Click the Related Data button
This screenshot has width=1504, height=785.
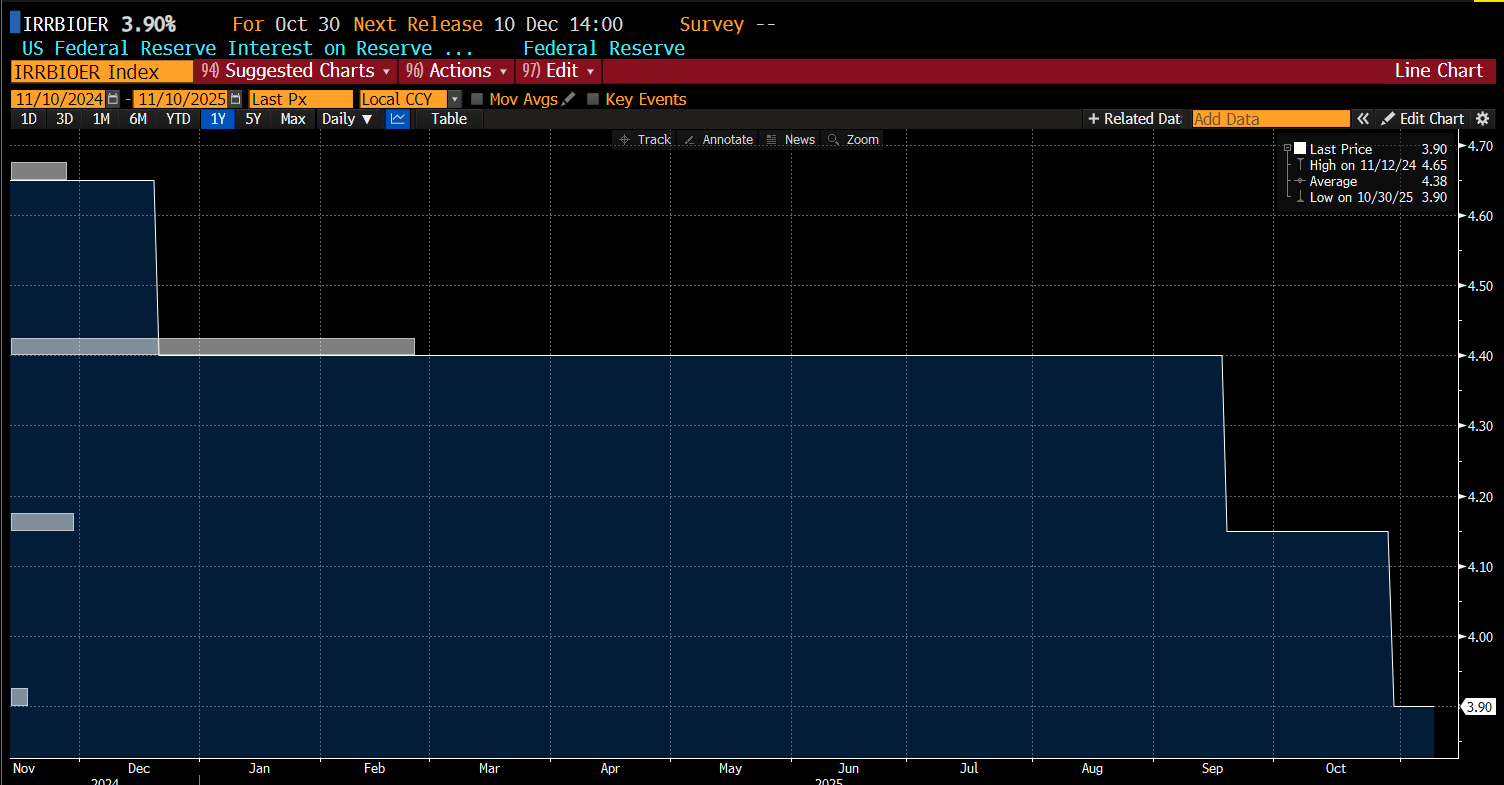click(1135, 119)
